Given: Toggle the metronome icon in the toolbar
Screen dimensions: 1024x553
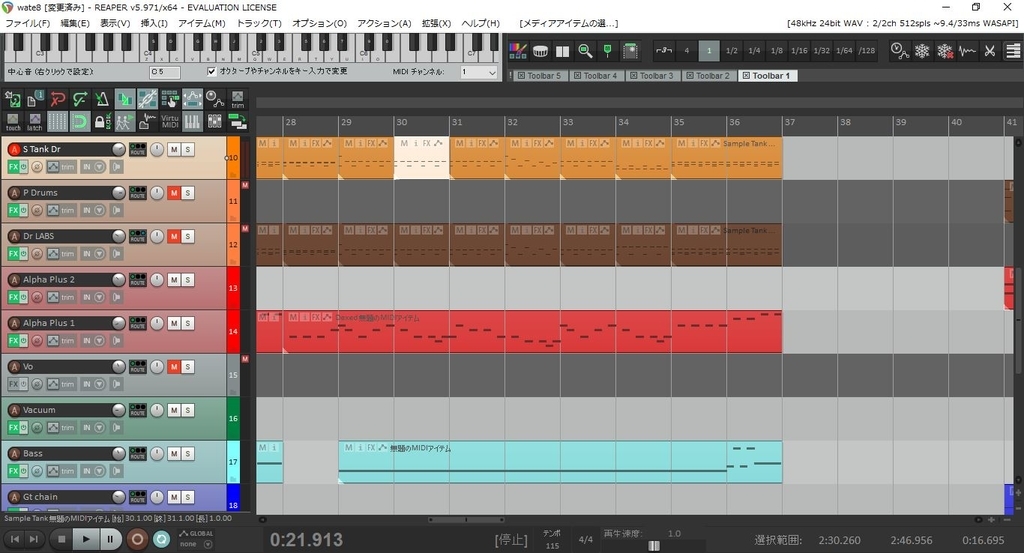Looking at the screenshot, I should [x=102, y=99].
